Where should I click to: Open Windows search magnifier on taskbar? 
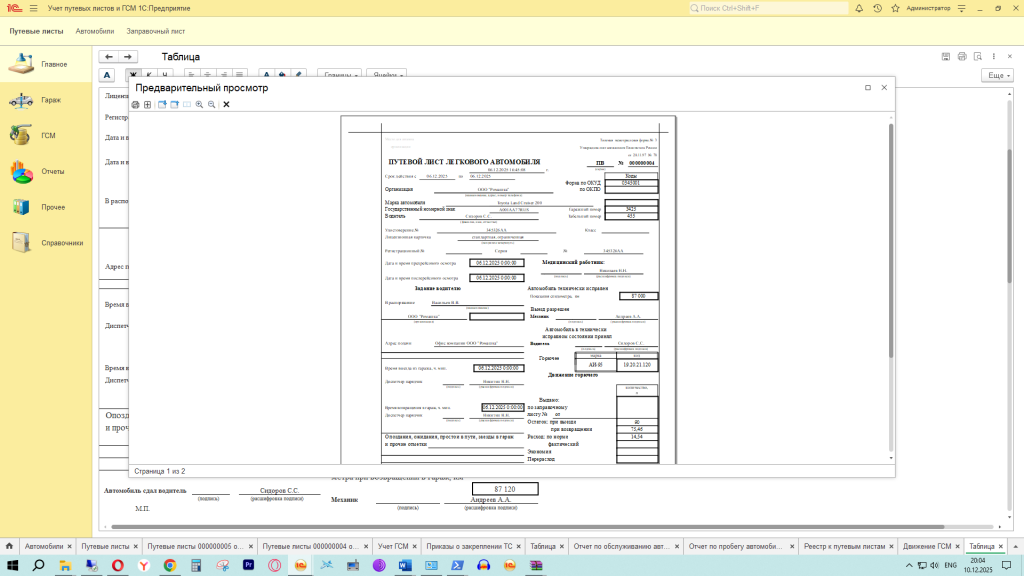pos(39,565)
